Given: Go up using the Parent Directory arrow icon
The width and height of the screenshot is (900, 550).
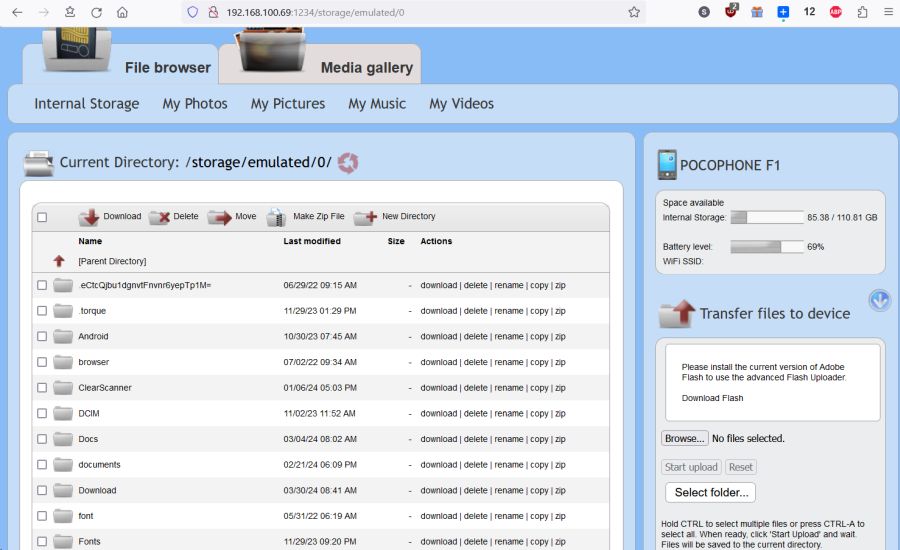Looking at the screenshot, I should point(59,261).
